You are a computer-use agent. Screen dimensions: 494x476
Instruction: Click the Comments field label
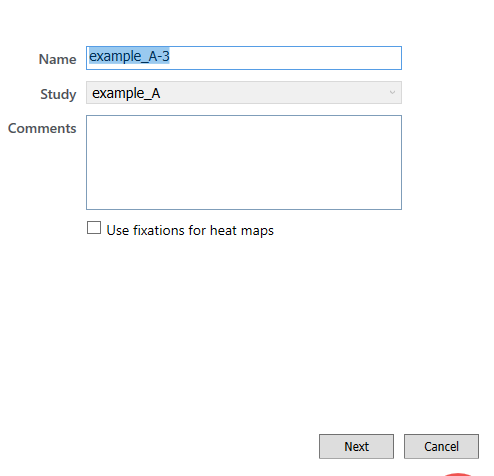point(42,128)
